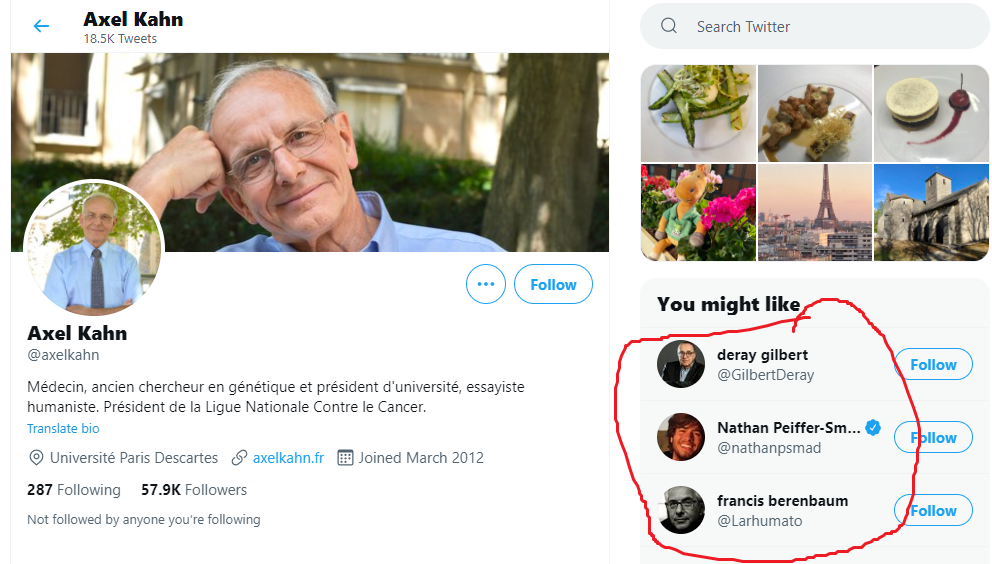992x564 pixels.
Task: Open francis berenbaum's profile avatar
Action: pyautogui.click(x=681, y=510)
